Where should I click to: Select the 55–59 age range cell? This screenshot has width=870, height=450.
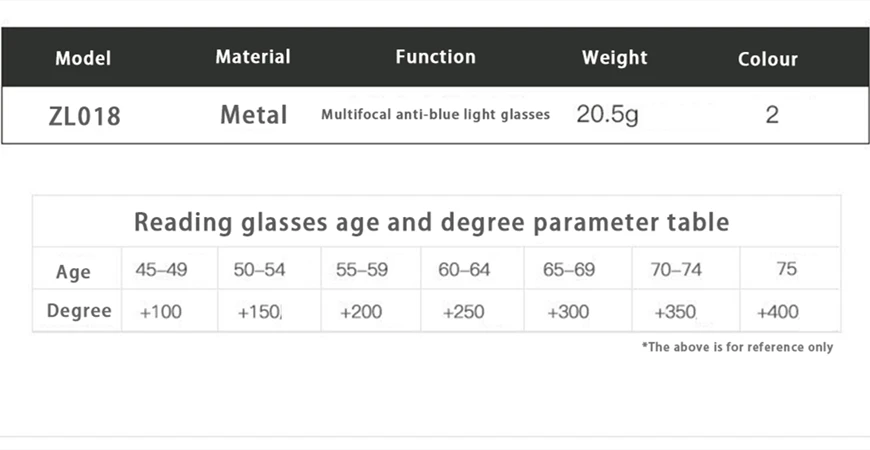(362, 270)
